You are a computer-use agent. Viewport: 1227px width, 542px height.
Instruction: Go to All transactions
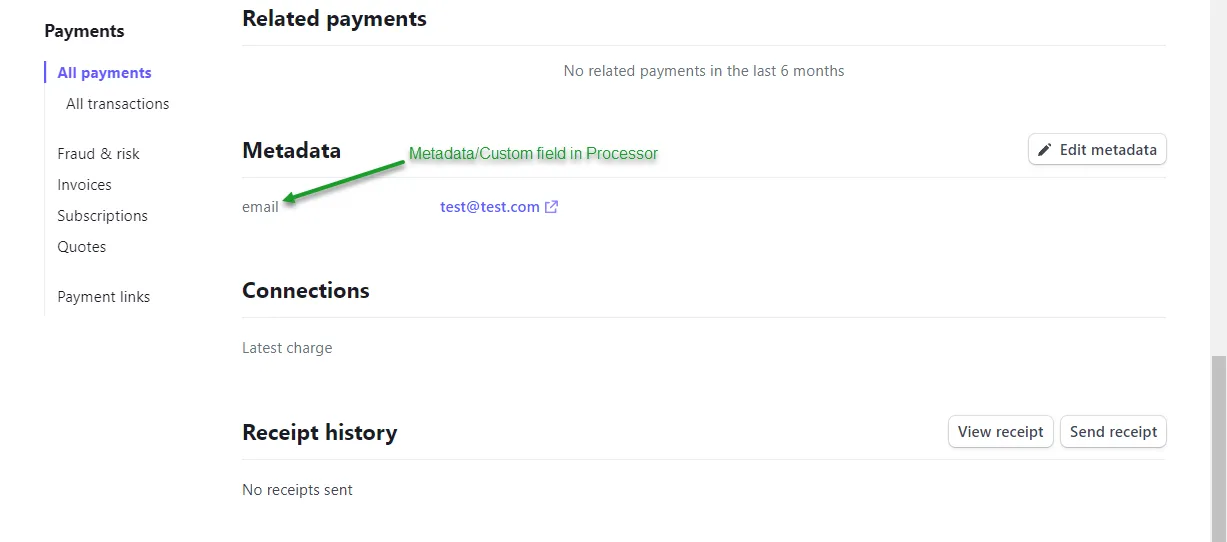pos(117,104)
